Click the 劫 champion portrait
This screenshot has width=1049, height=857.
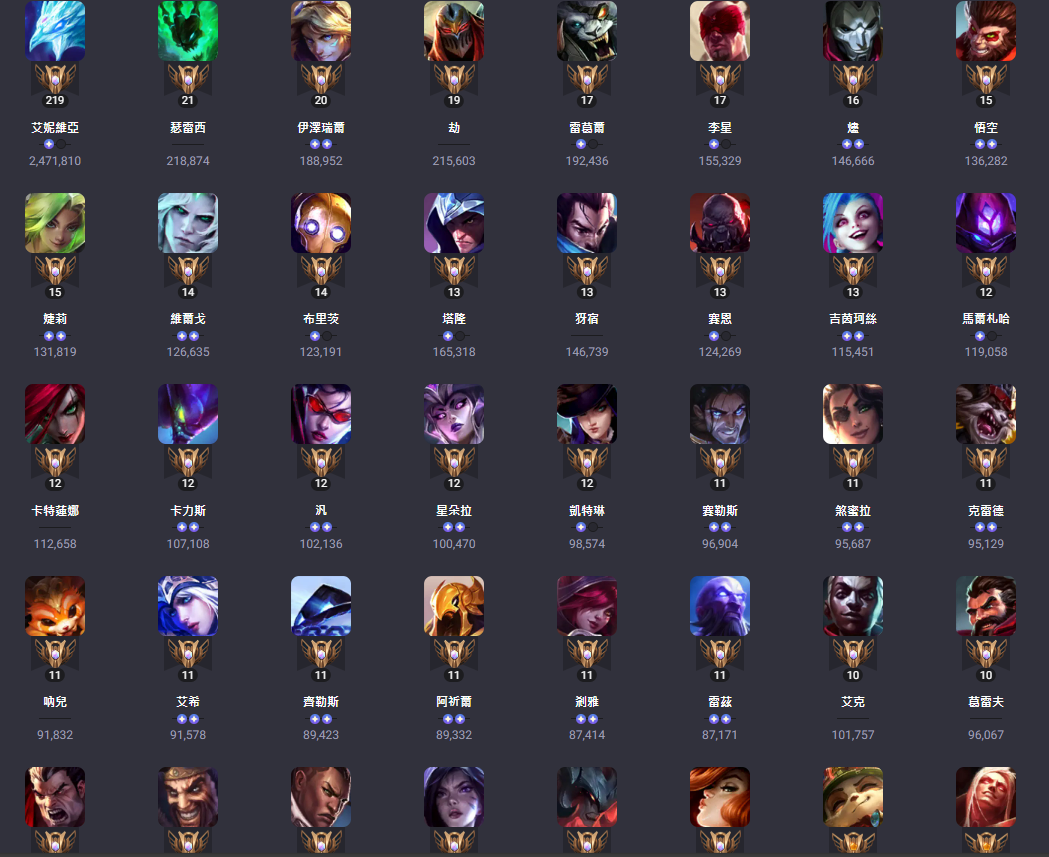454,31
